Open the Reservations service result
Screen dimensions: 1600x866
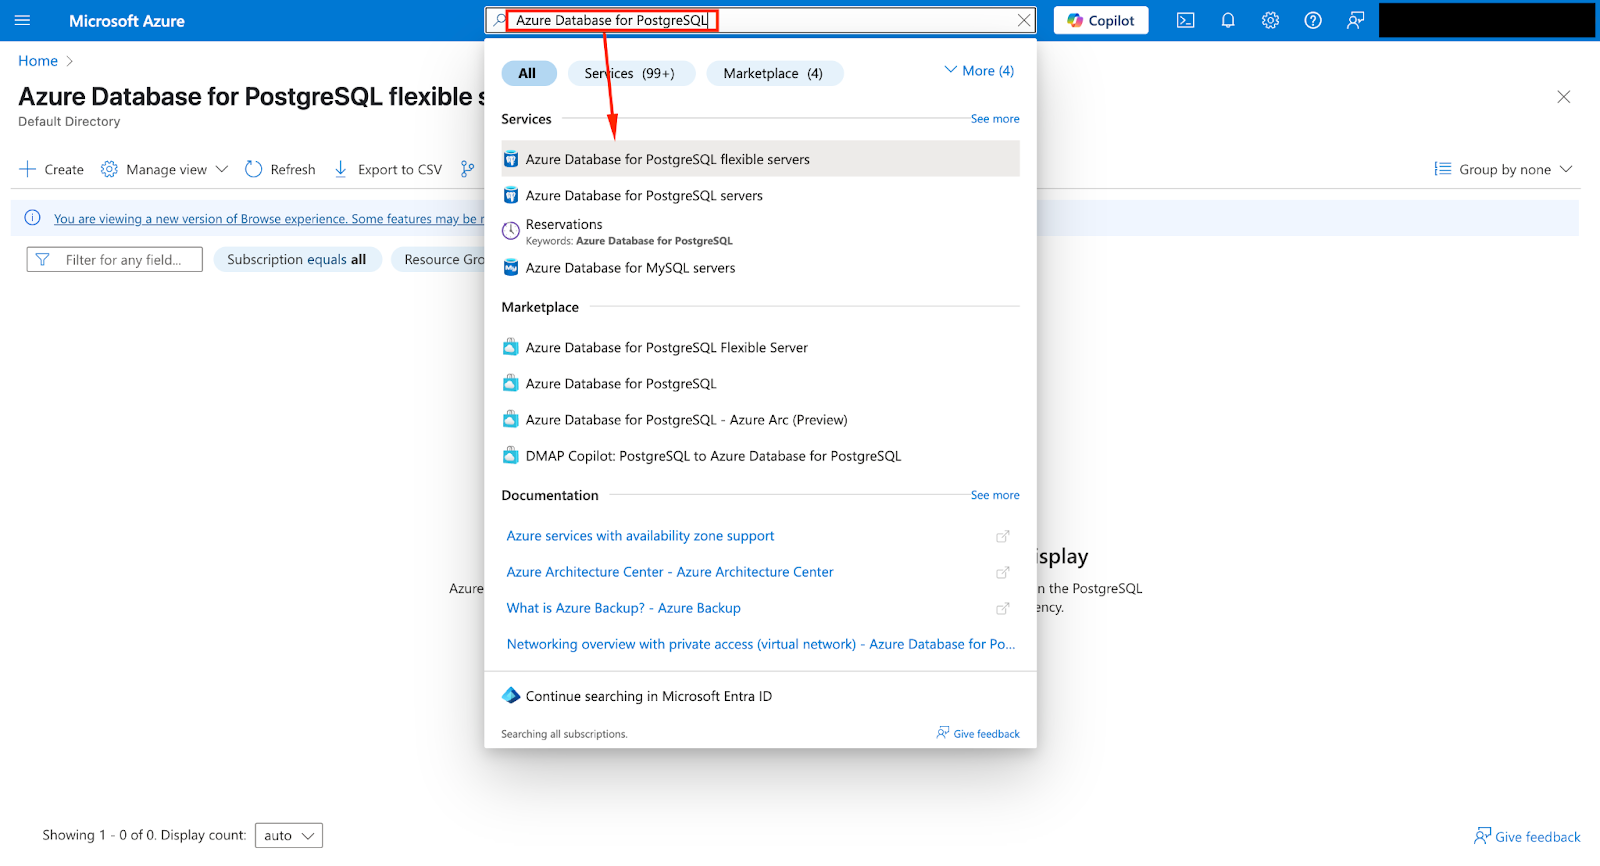pos(760,231)
